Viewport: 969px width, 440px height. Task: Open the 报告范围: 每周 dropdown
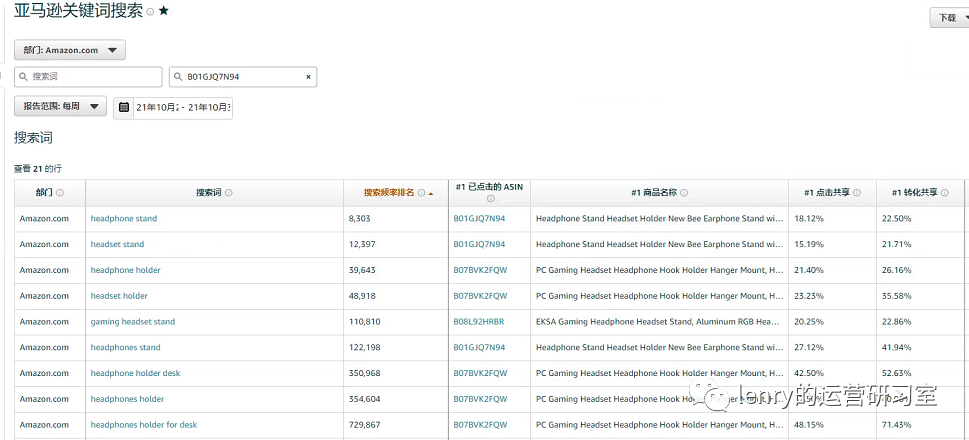coord(61,106)
